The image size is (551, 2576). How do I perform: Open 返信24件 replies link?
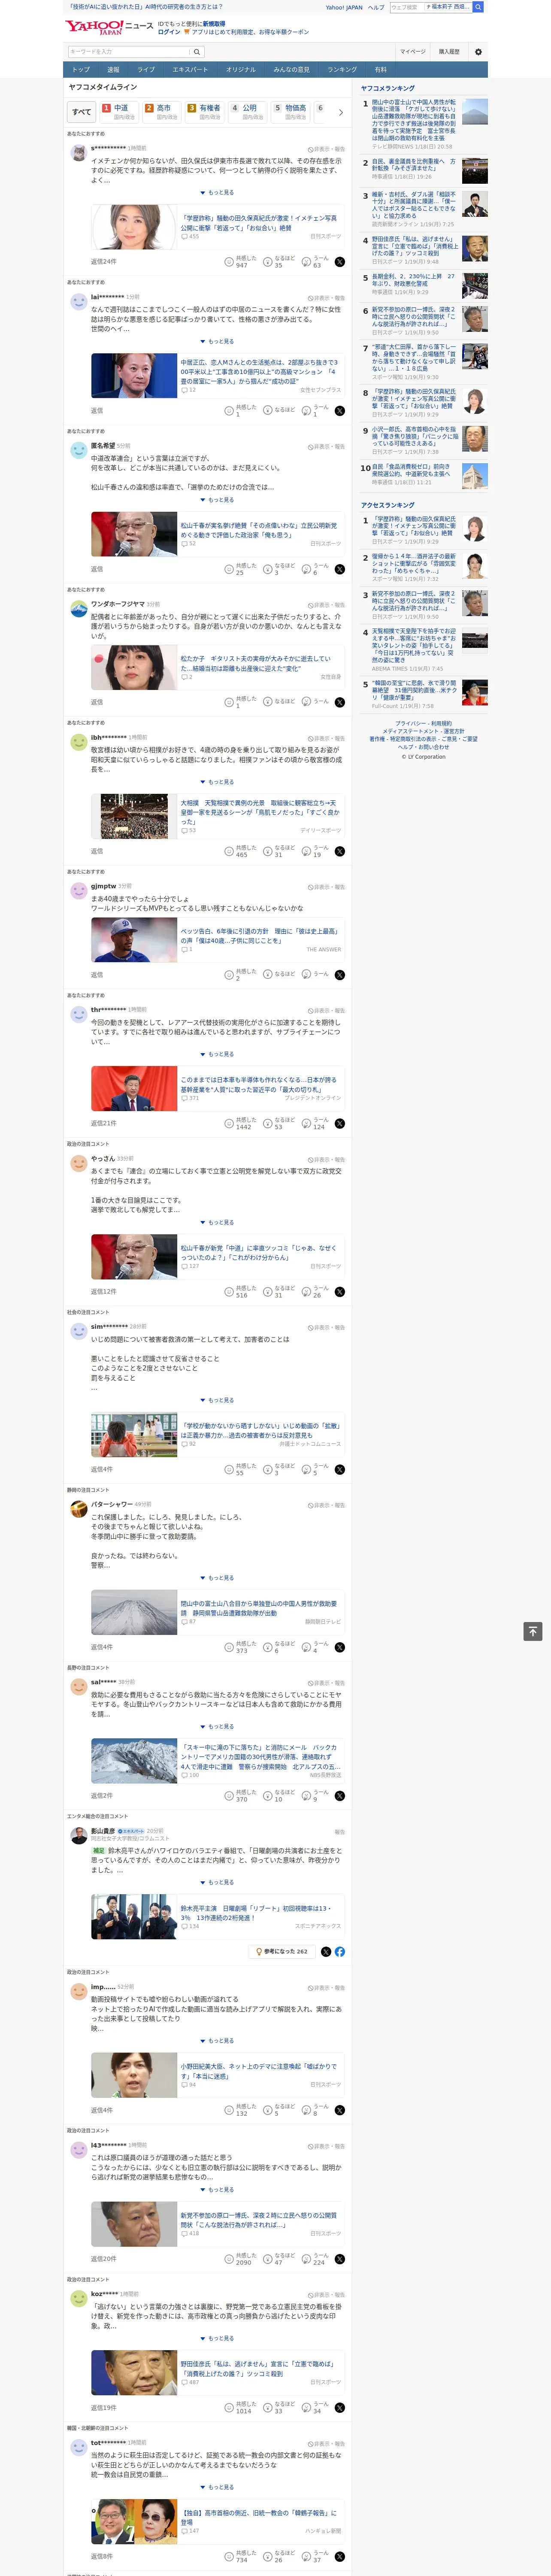[x=103, y=262]
